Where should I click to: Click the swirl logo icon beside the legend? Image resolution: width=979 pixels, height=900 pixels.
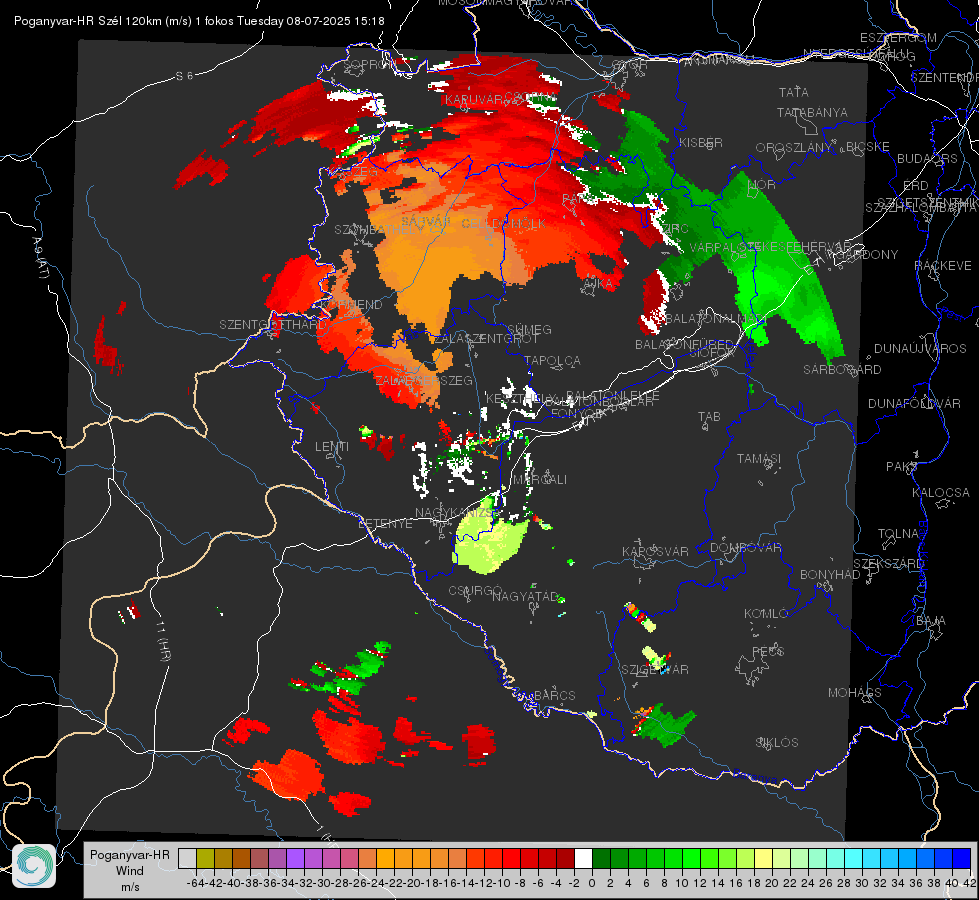pos(34,866)
